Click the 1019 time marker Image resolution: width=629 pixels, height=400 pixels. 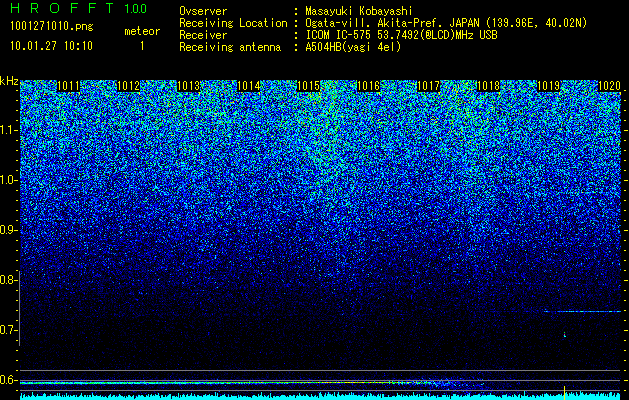[x=548, y=86]
